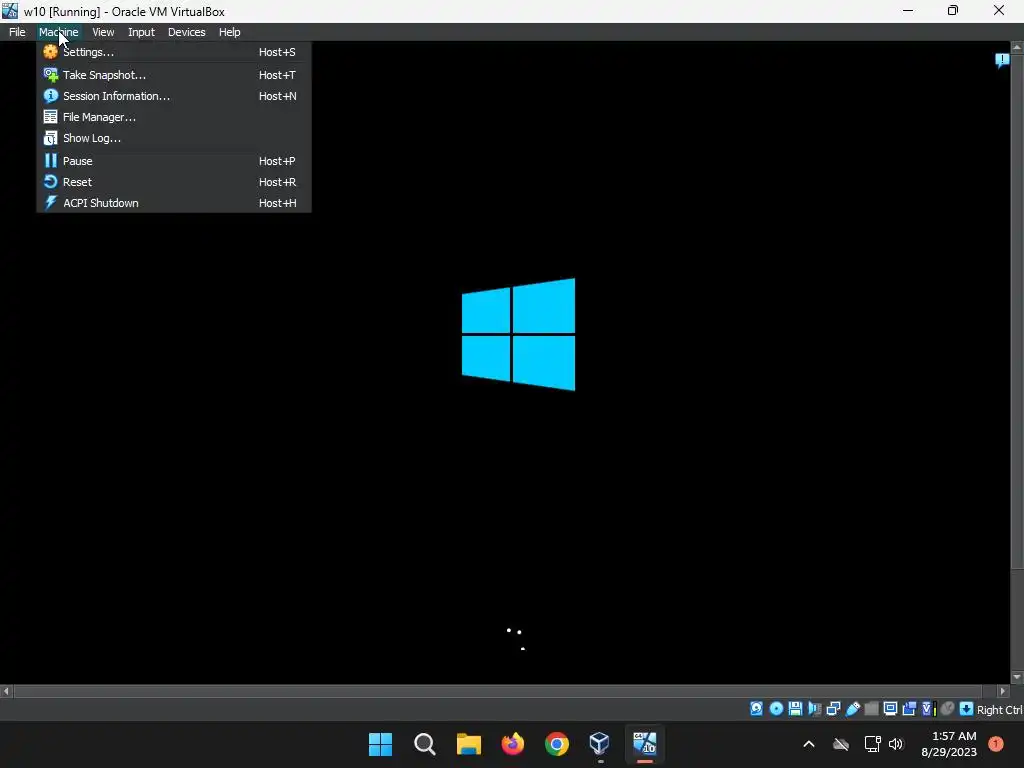Click the greyed shared folders status icon
Screen dimensions: 1024x768
click(x=871, y=709)
